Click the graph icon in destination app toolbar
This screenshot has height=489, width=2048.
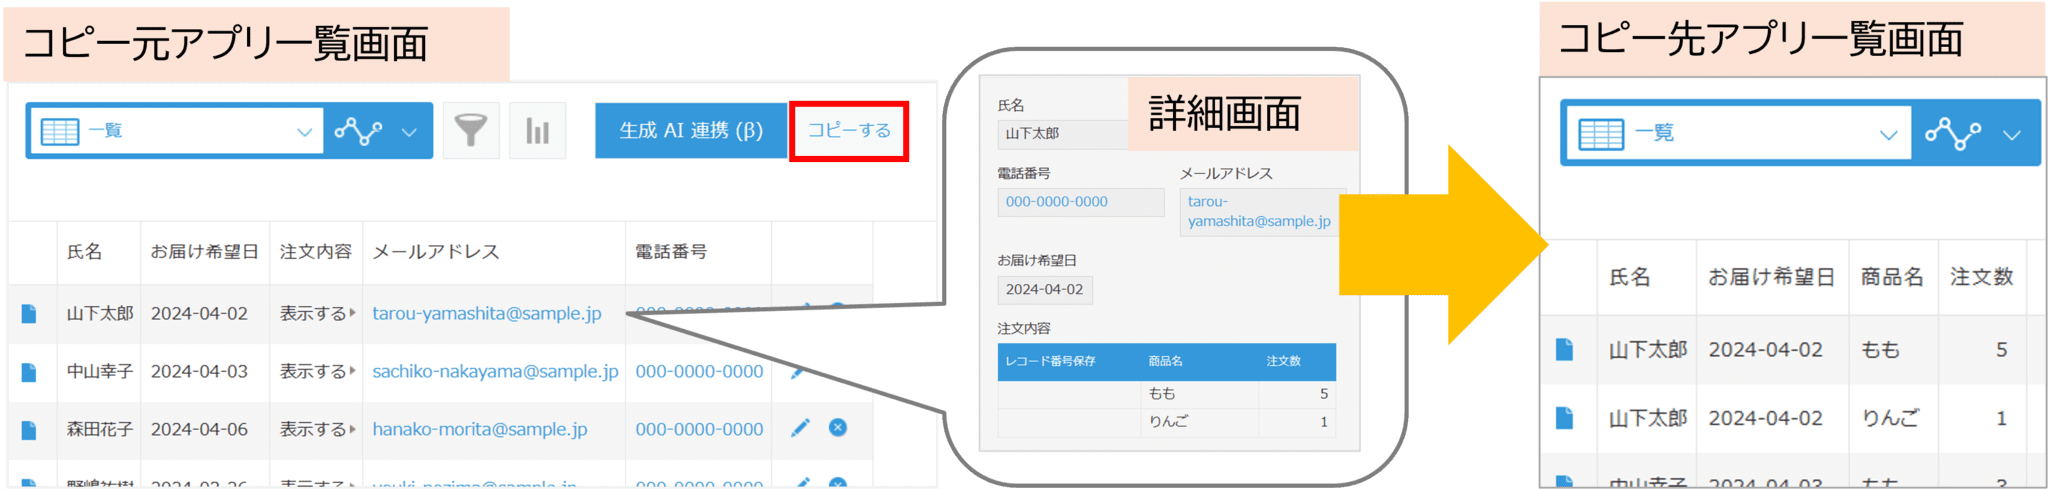[x=1953, y=134]
